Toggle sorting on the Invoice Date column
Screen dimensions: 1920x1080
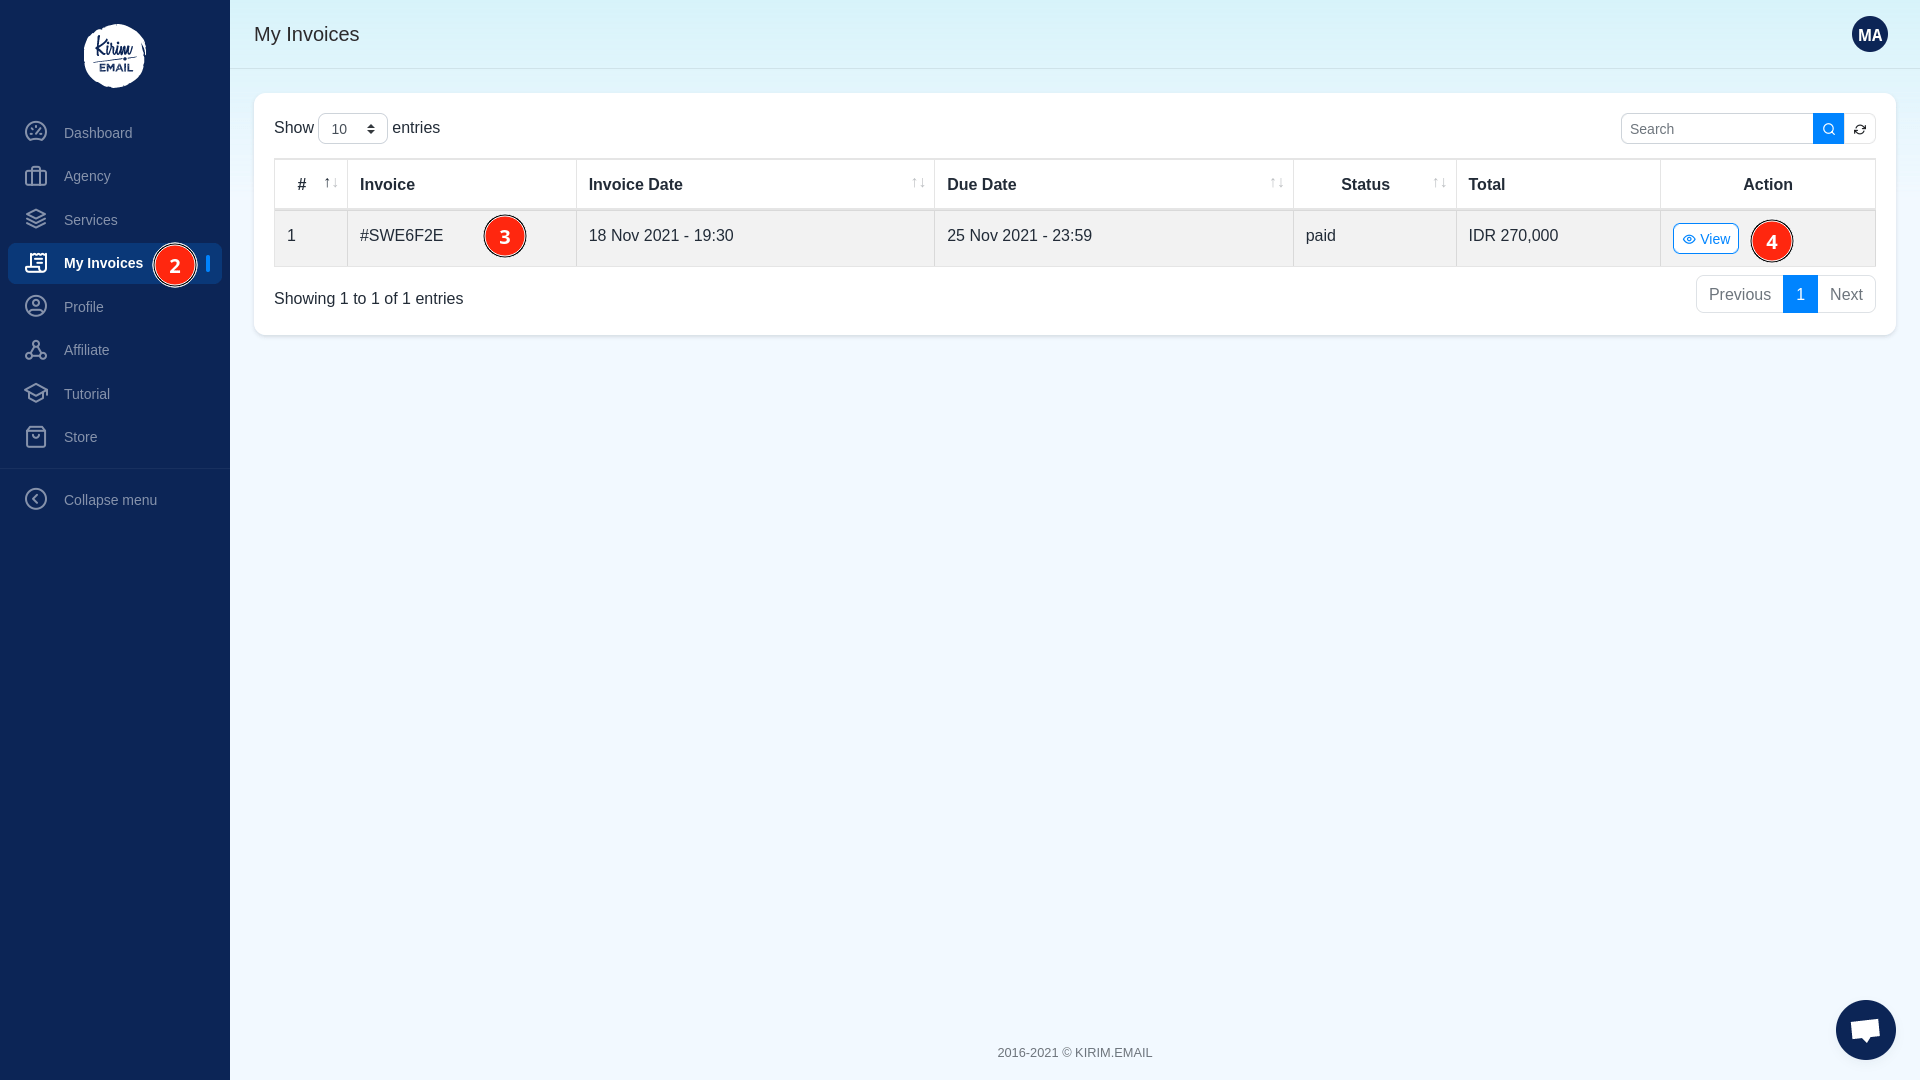click(918, 184)
